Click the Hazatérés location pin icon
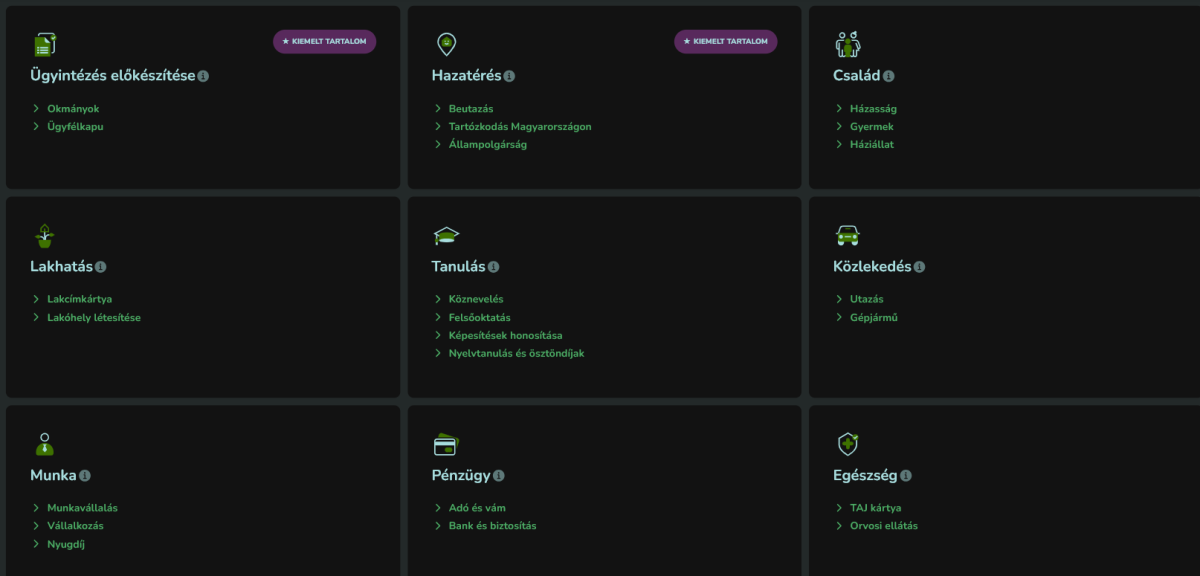Image resolution: width=1200 pixels, height=576 pixels. coord(446,45)
